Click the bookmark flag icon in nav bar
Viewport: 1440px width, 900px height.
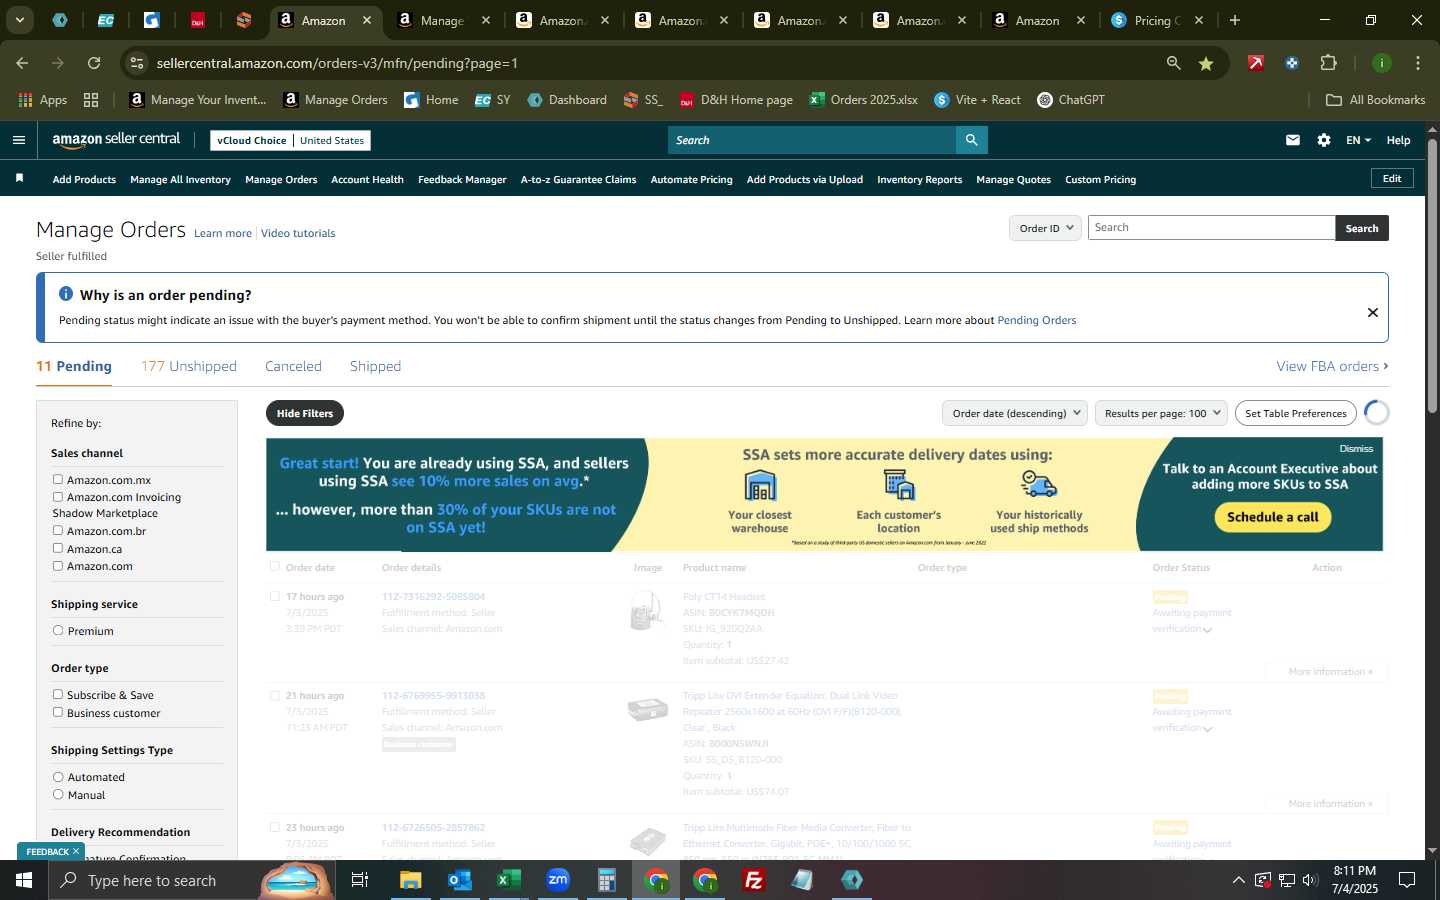[19, 179]
